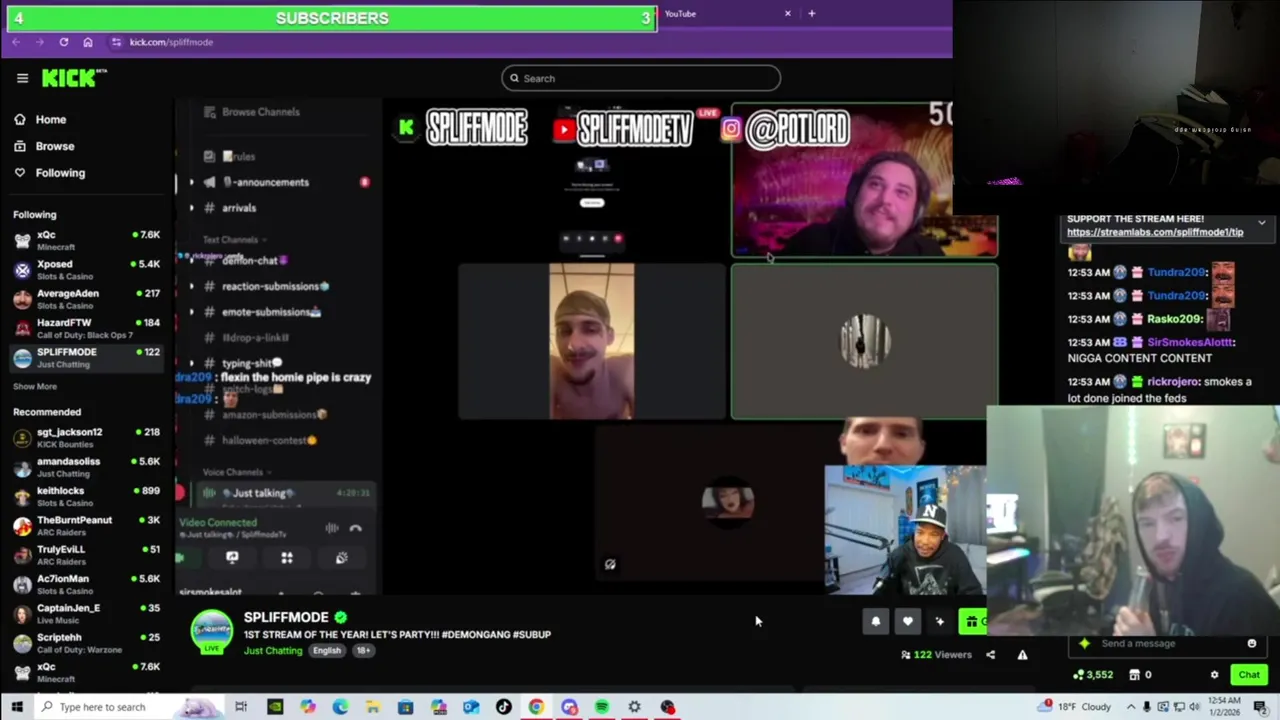Open a new browser tab
The width and height of the screenshot is (1280, 720).
click(812, 14)
